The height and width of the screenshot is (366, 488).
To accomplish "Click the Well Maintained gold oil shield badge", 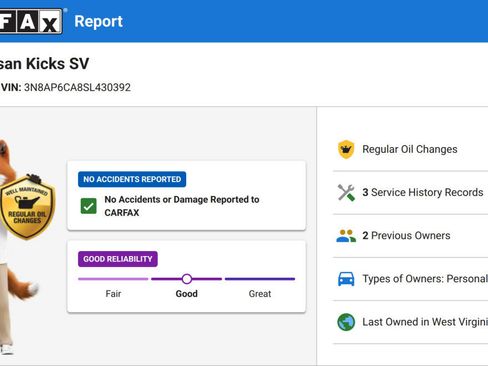I will pyautogui.click(x=27, y=207).
